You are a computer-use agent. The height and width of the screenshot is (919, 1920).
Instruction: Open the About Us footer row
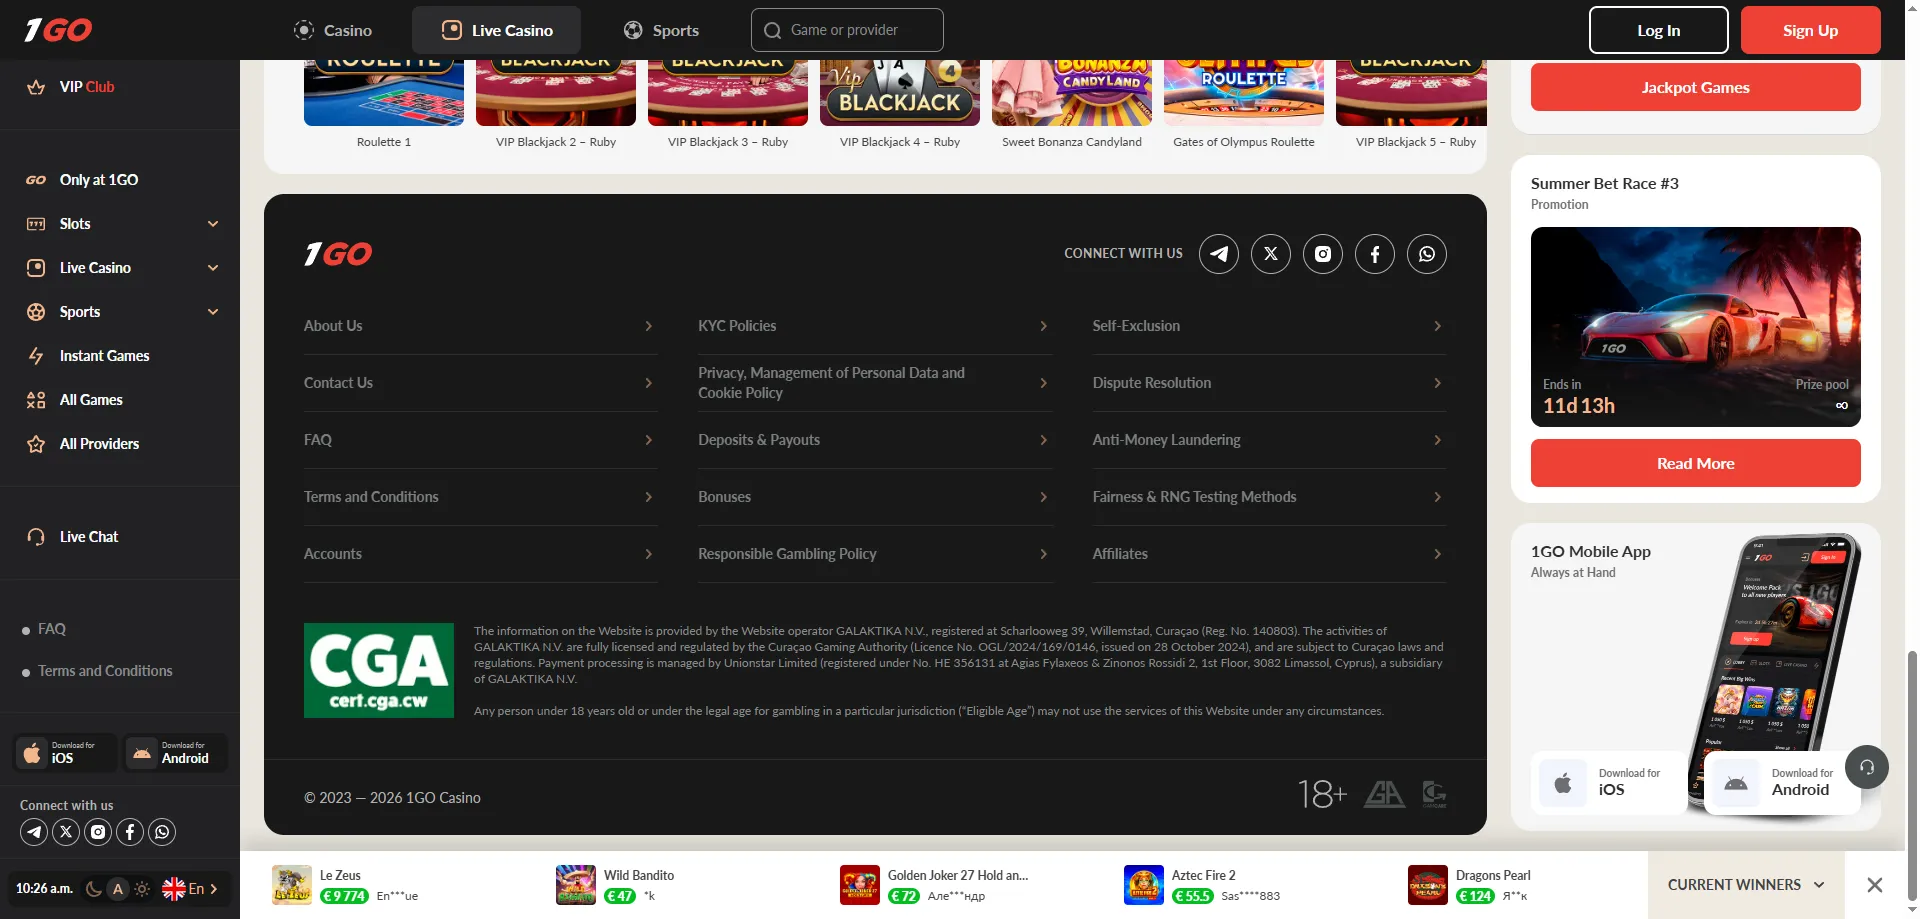[x=481, y=326]
